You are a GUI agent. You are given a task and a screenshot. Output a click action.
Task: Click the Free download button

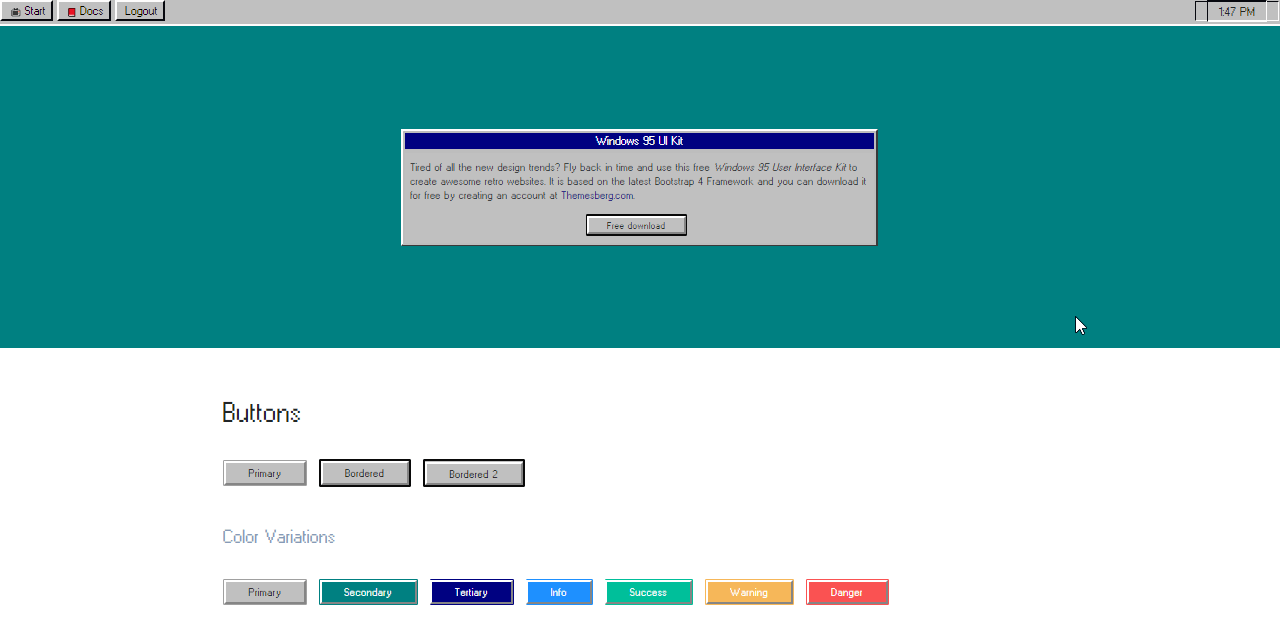(x=636, y=225)
